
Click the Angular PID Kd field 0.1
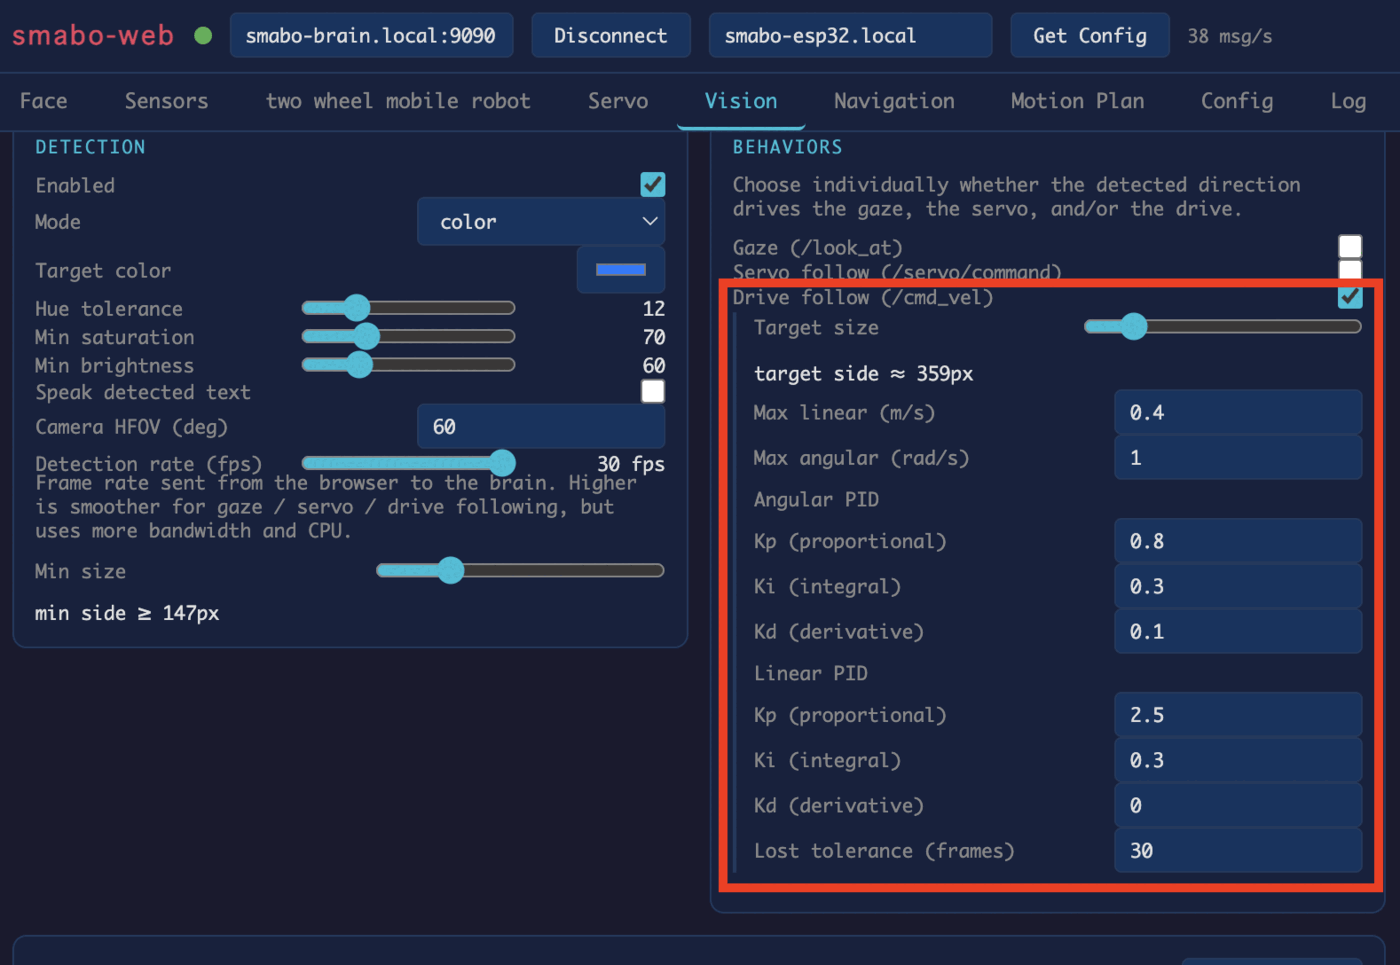tap(1238, 632)
